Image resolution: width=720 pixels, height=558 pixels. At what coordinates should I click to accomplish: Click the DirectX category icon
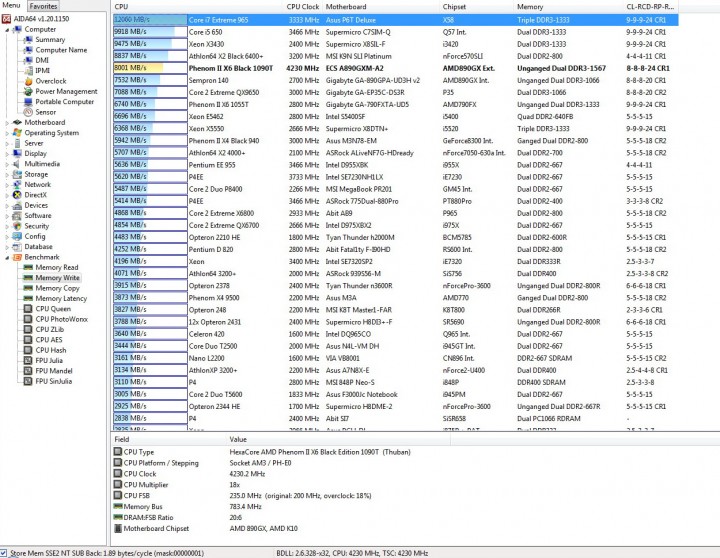17,195
